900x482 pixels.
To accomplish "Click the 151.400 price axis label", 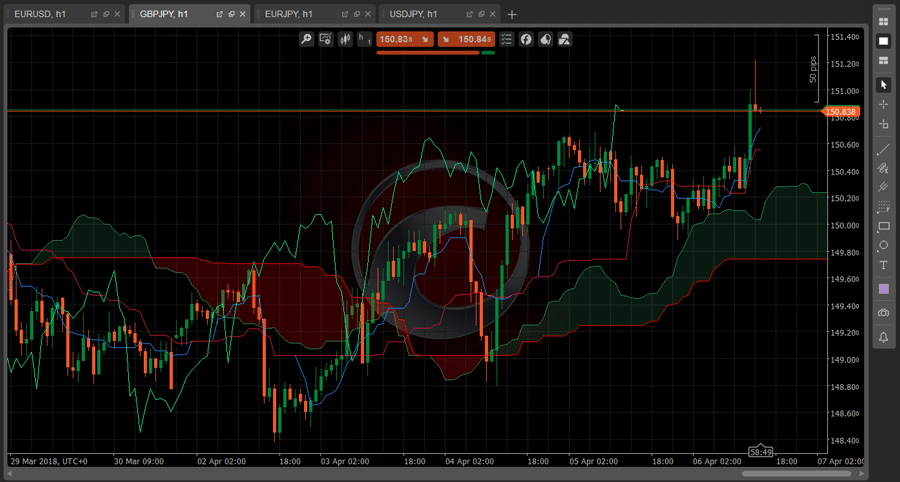I will (x=844, y=37).
